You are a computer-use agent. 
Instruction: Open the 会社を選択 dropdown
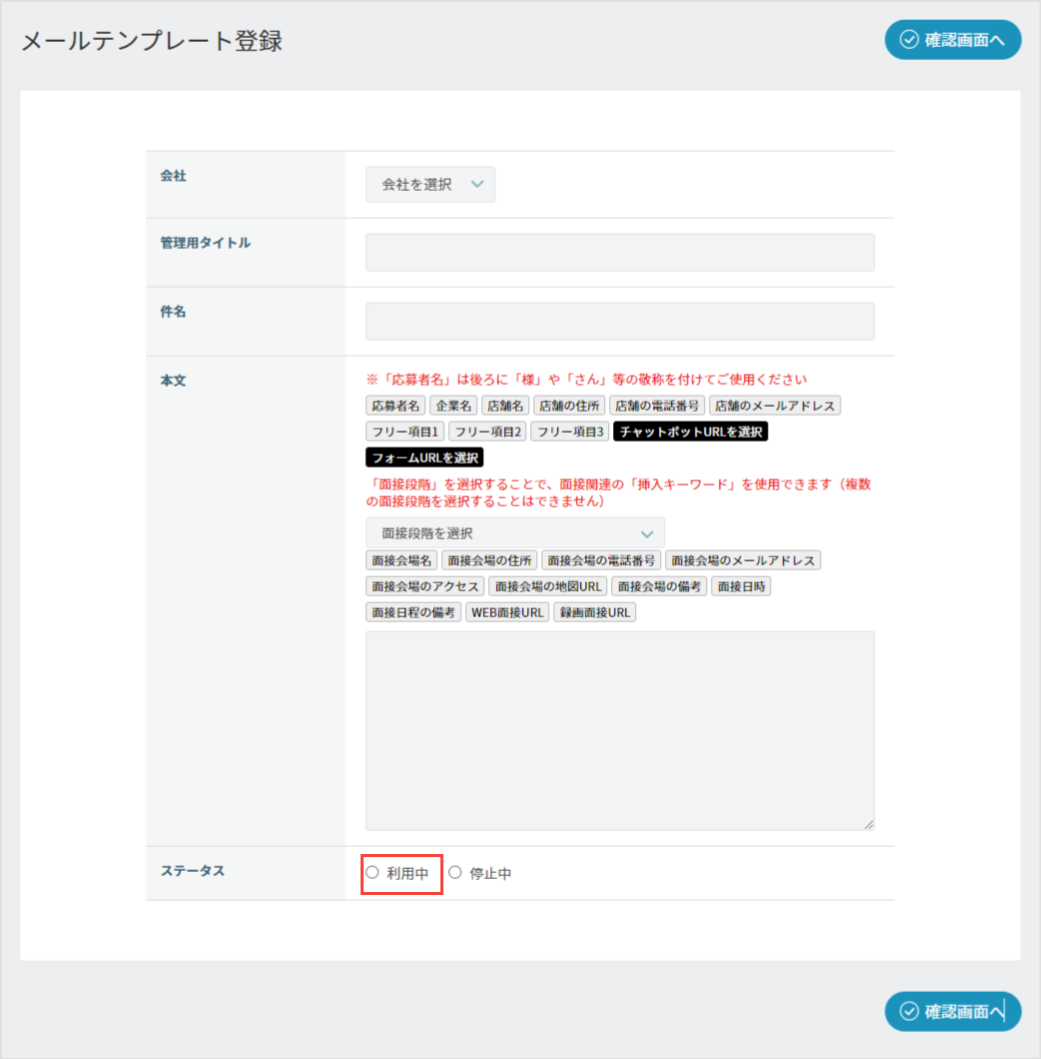430,185
